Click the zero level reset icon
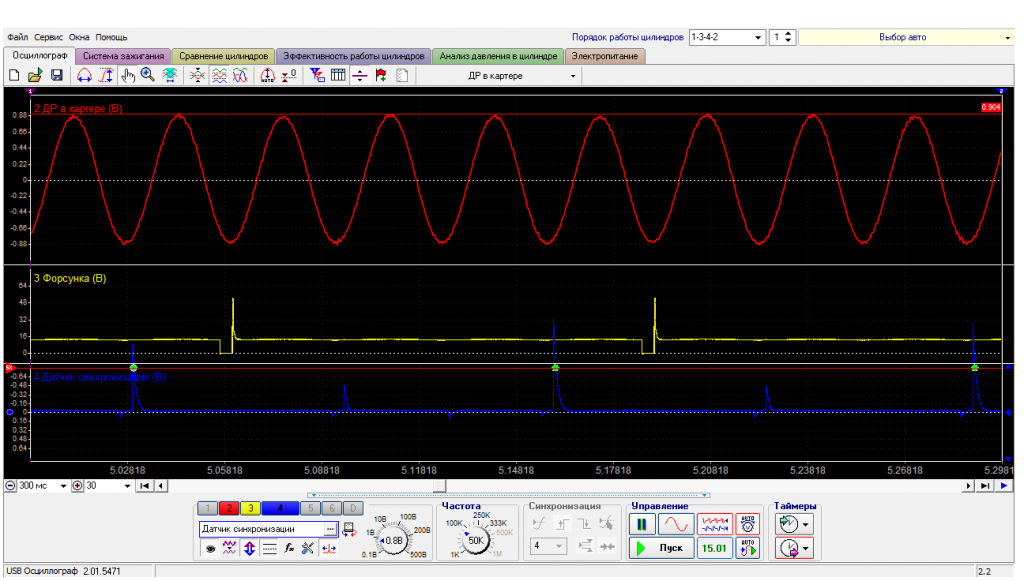 tap(289, 76)
